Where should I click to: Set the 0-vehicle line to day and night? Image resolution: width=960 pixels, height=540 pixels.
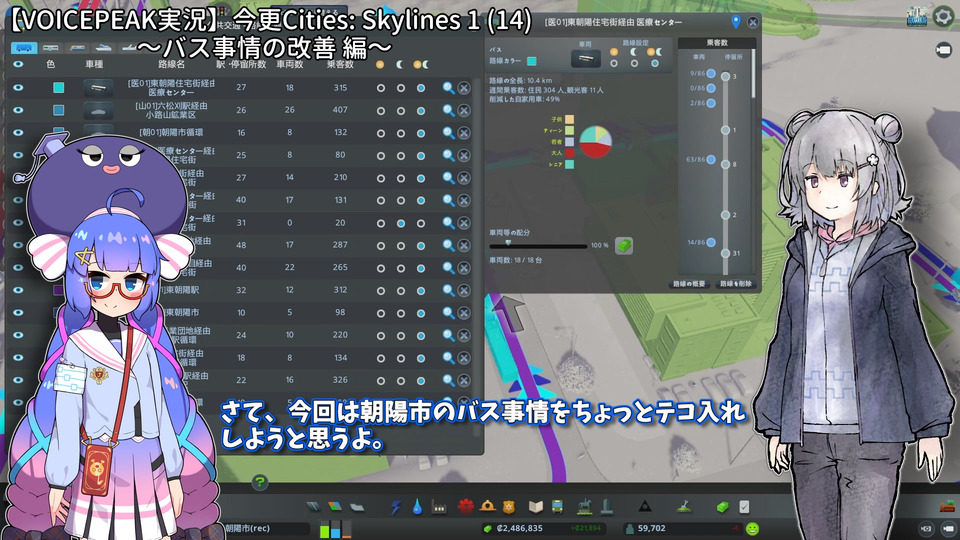(x=421, y=223)
